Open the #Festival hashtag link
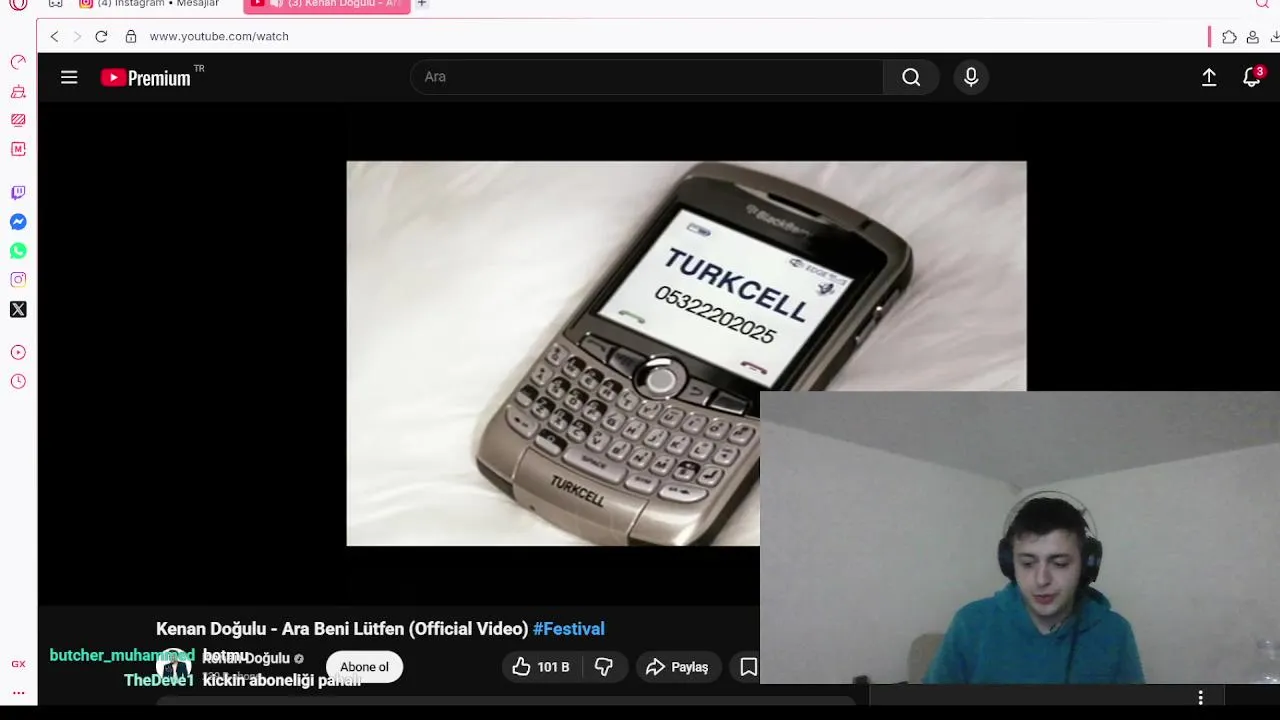 (569, 629)
